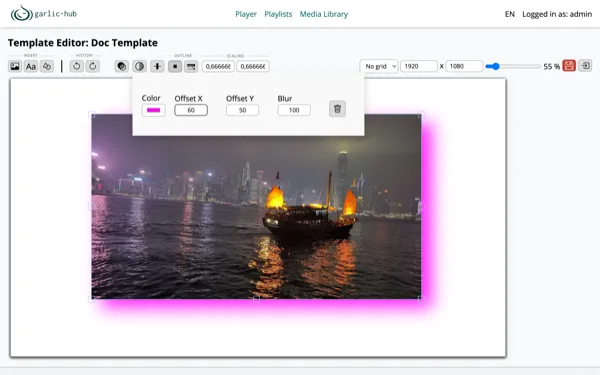Image resolution: width=600 pixels, height=375 pixels.
Task: Toggle the active shadow square tool
Action: (175, 66)
